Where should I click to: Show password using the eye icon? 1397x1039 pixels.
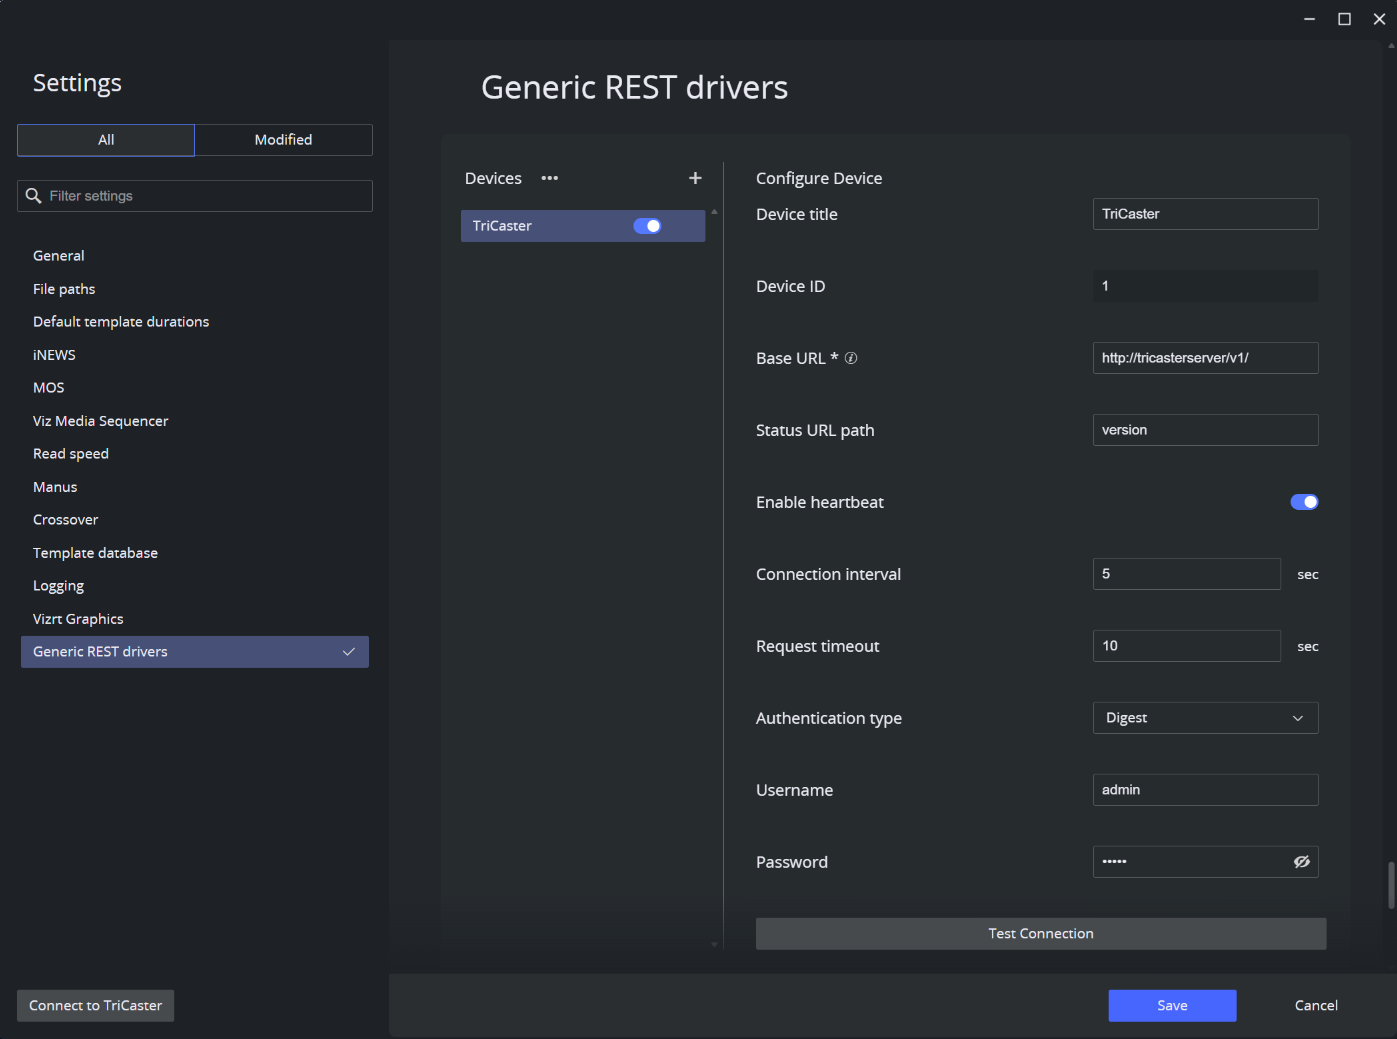[x=1301, y=862]
